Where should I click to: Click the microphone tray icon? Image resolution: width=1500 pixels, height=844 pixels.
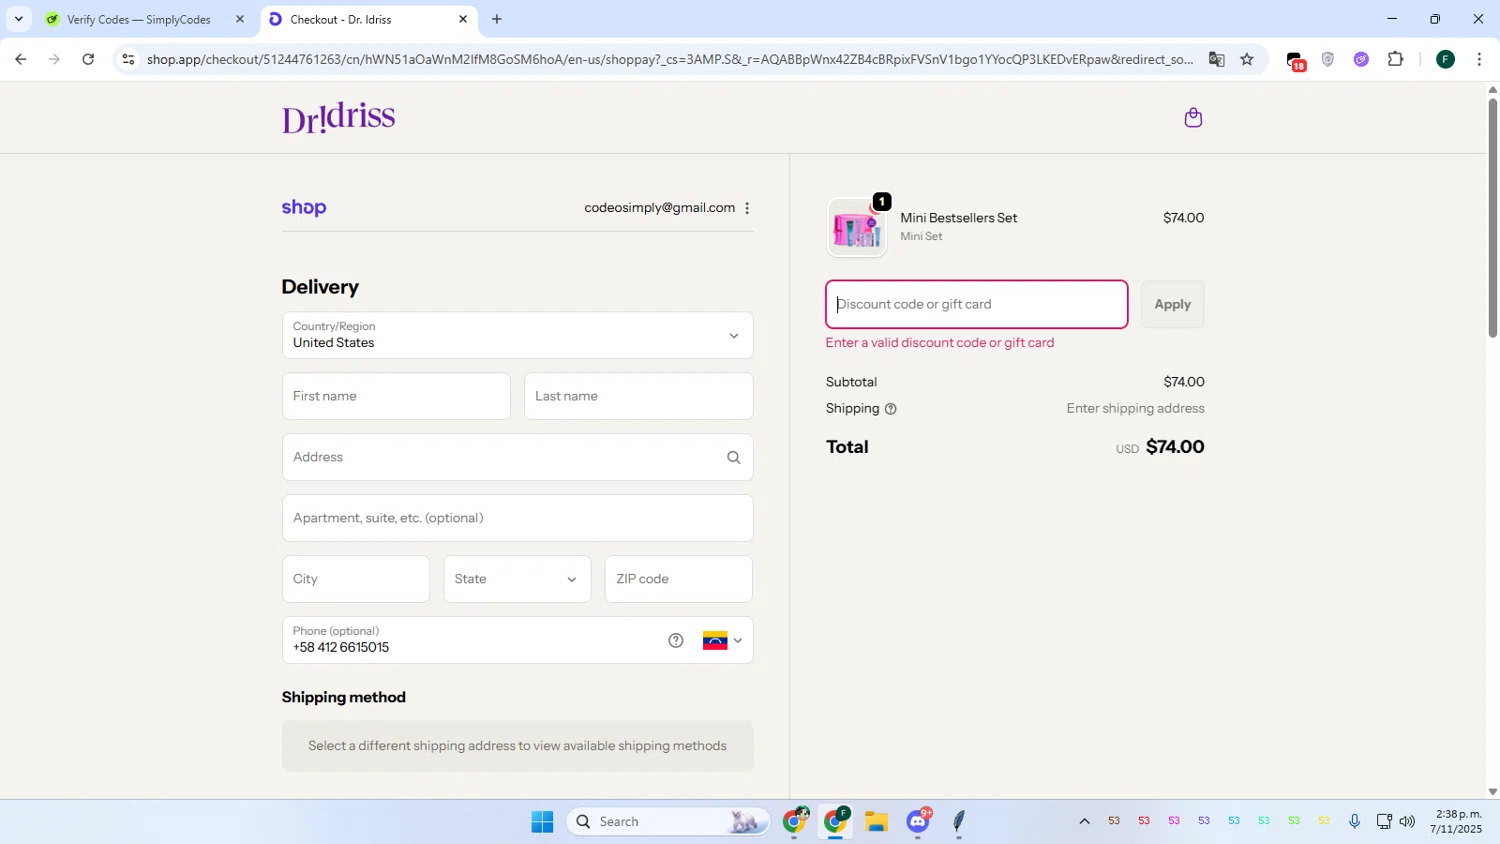click(1354, 822)
